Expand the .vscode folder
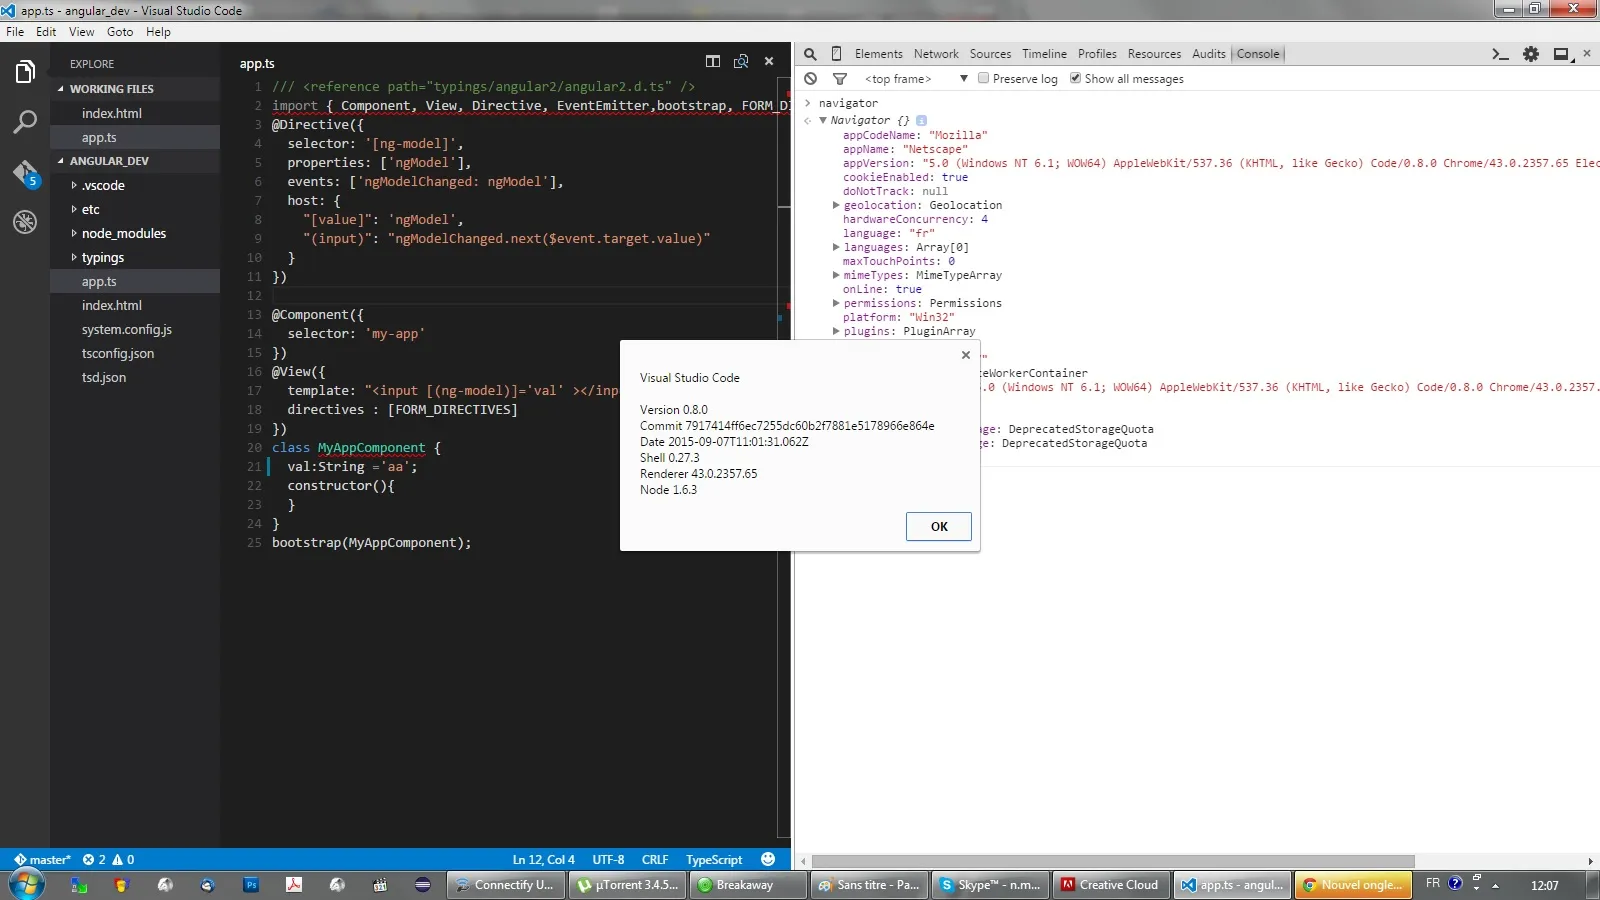Image resolution: width=1600 pixels, height=900 pixels. 74,185
